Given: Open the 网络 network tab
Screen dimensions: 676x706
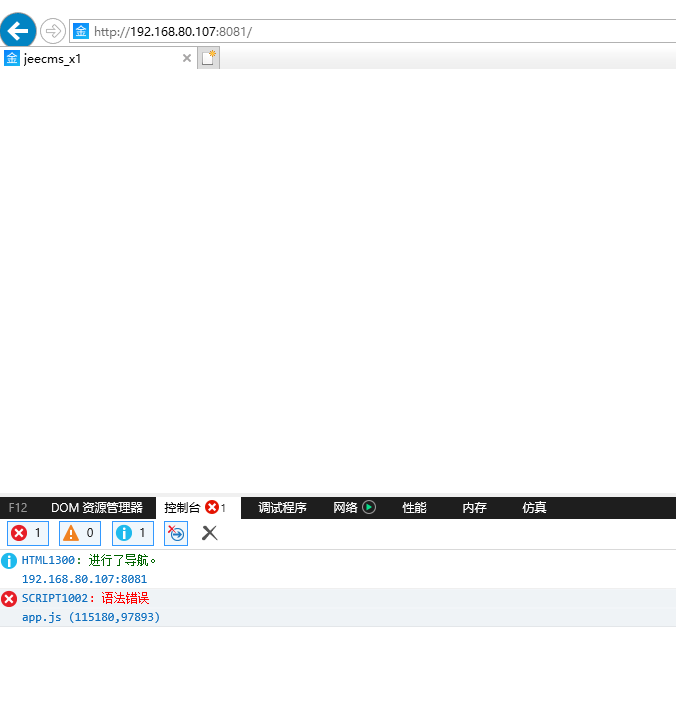Looking at the screenshot, I should 345,508.
